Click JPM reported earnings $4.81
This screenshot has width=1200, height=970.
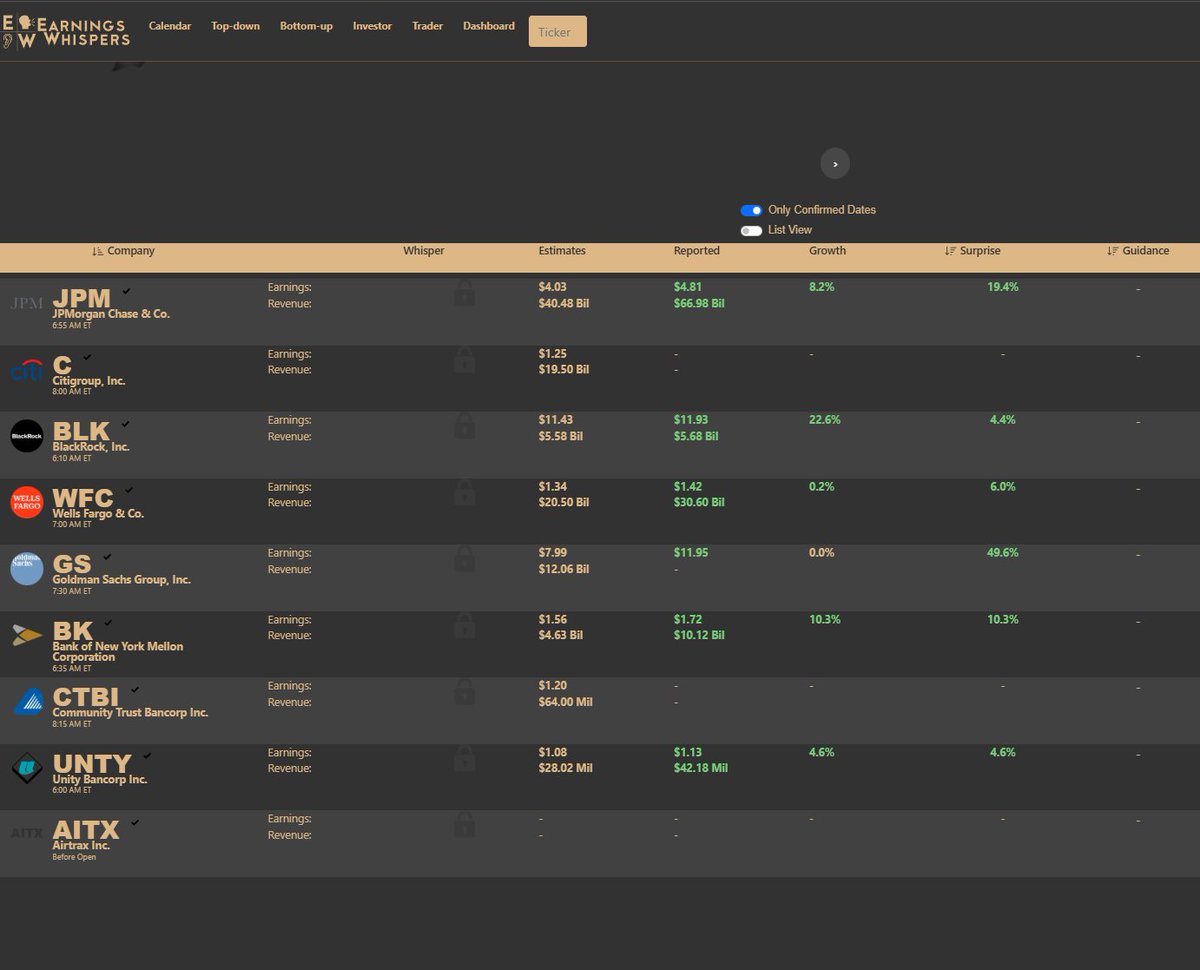tap(688, 287)
